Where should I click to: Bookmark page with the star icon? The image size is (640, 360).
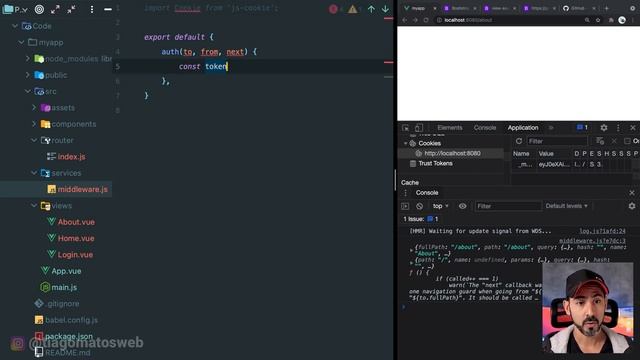click(598, 20)
